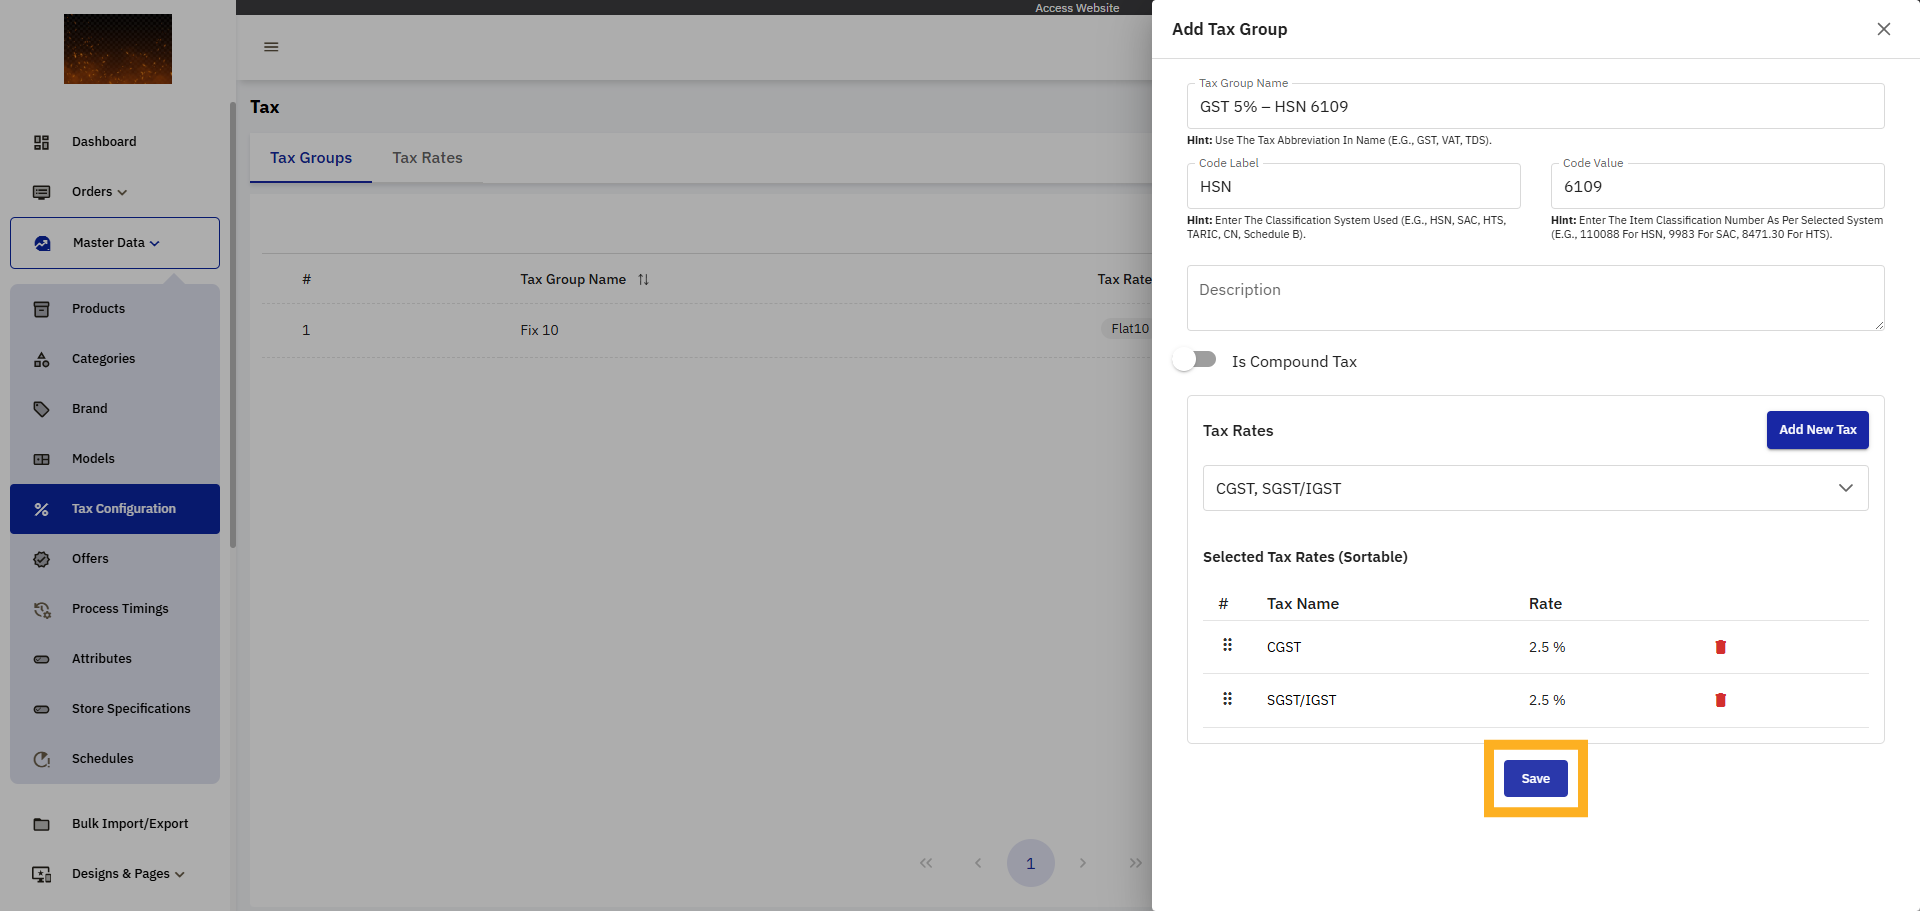Screen dimensions: 1920x911
Task: Click the Add New Tax button
Action: 1817,430
